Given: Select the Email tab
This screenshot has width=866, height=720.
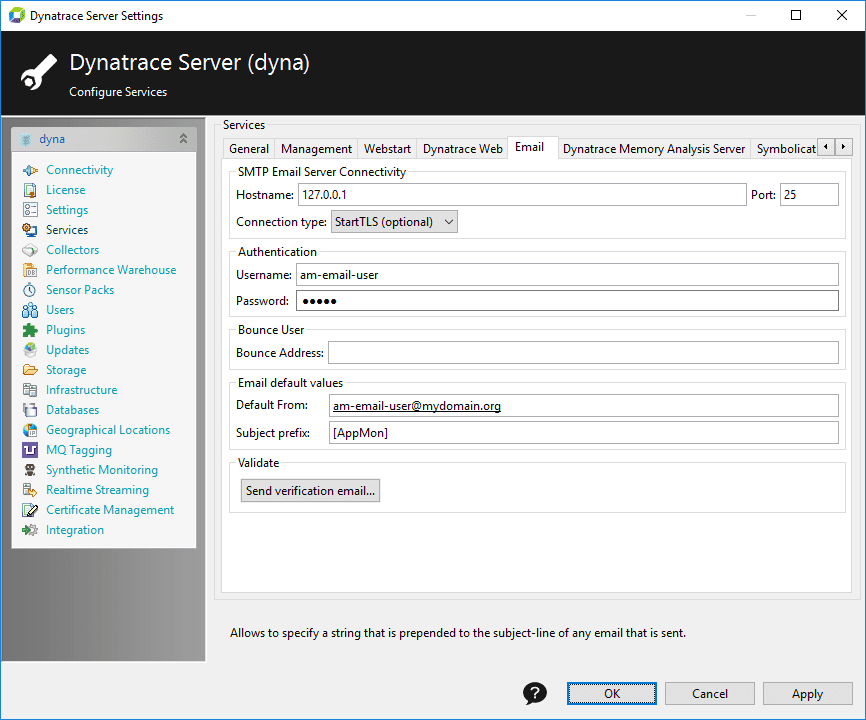Looking at the screenshot, I should (530, 147).
